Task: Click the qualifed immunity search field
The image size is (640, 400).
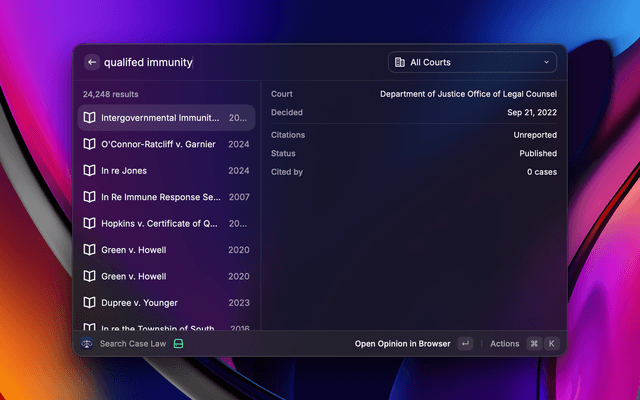Action: point(241,62)
